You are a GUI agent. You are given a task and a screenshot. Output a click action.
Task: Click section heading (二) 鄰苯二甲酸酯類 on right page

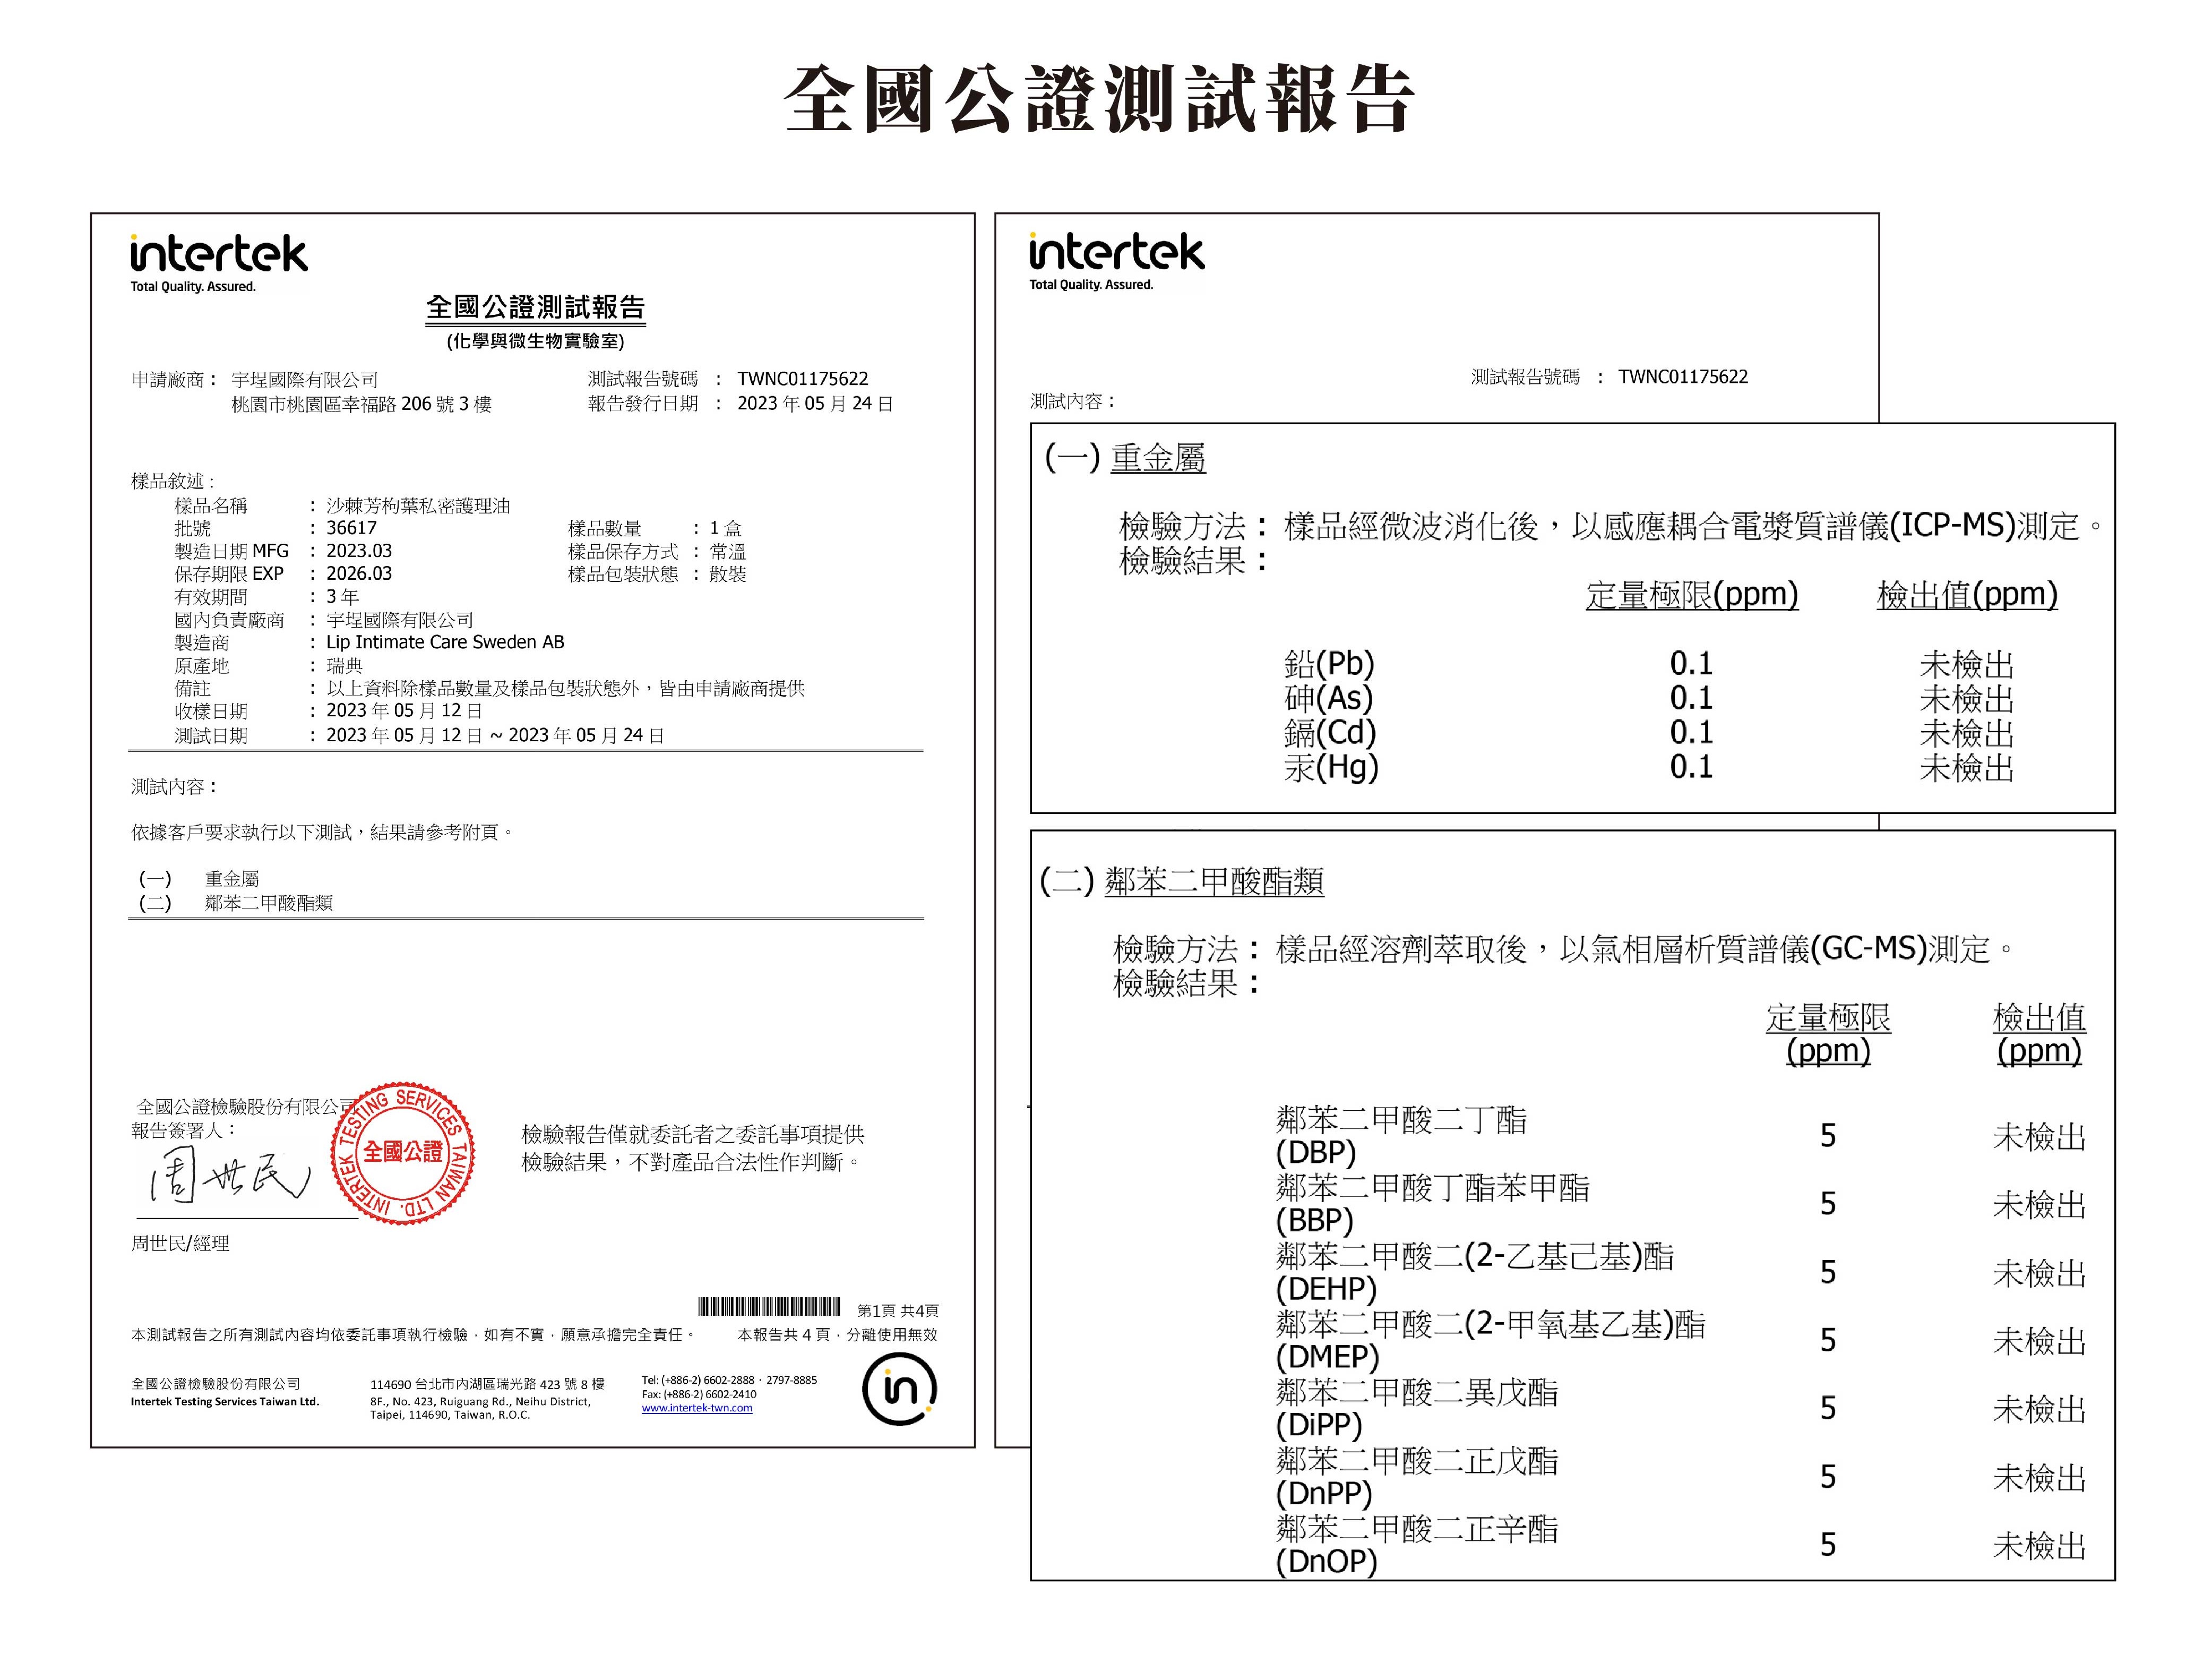pos(1182,881)
